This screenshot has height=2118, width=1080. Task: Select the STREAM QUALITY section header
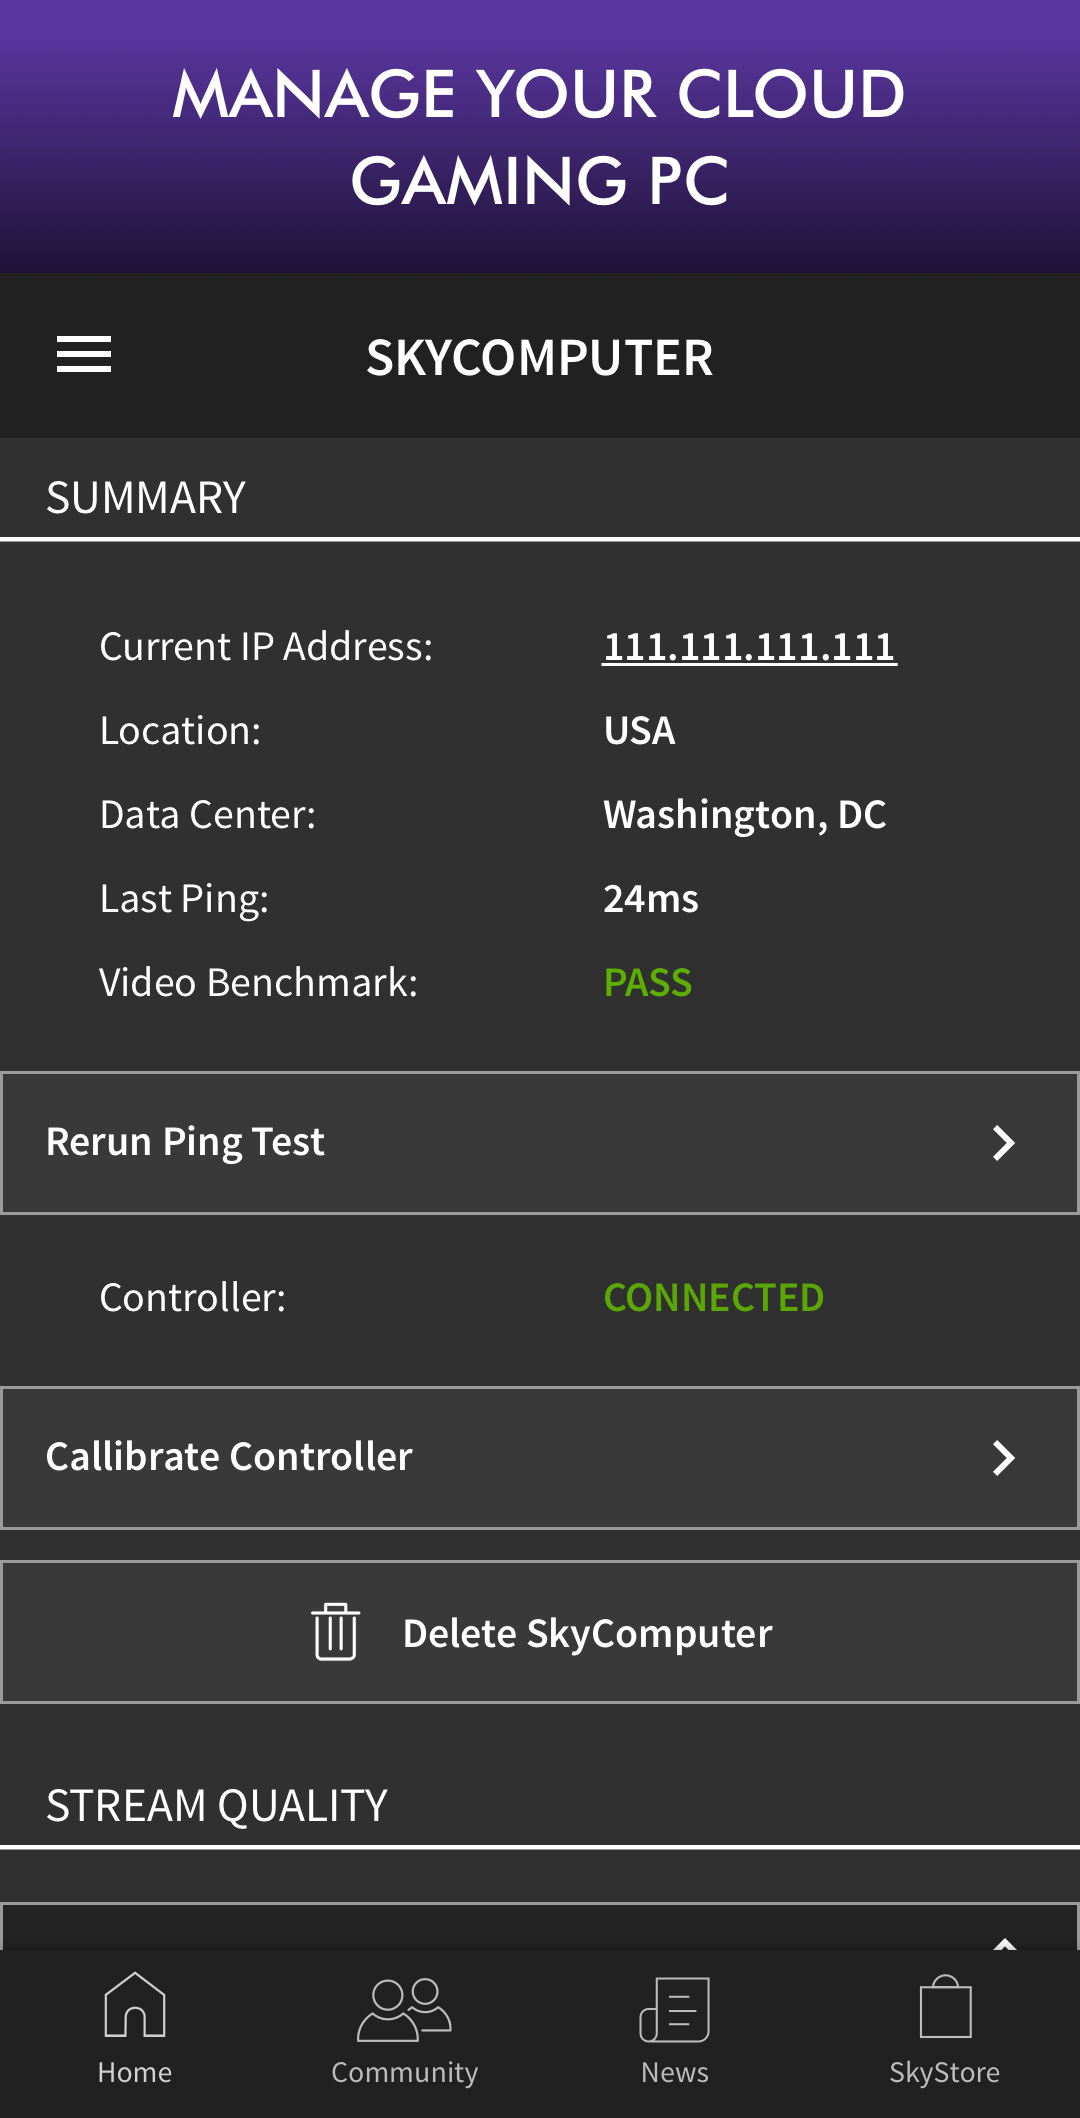pyautogui.click(x=217, y=1806)
